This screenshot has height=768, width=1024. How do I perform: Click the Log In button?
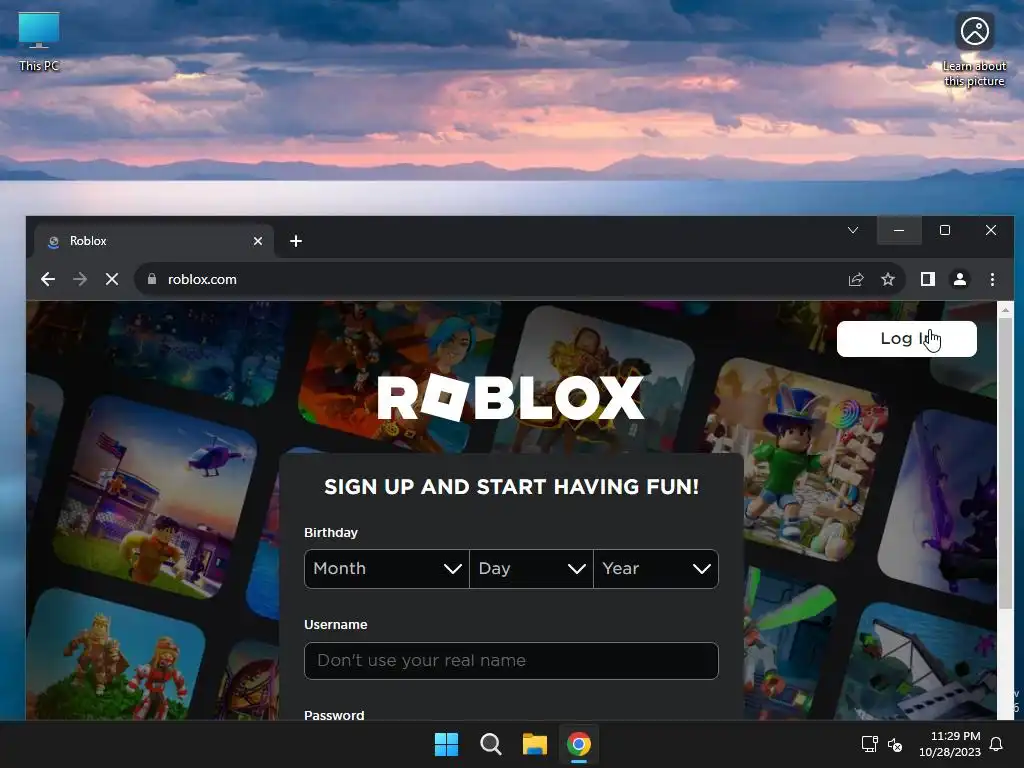click(x=907, y=339)
